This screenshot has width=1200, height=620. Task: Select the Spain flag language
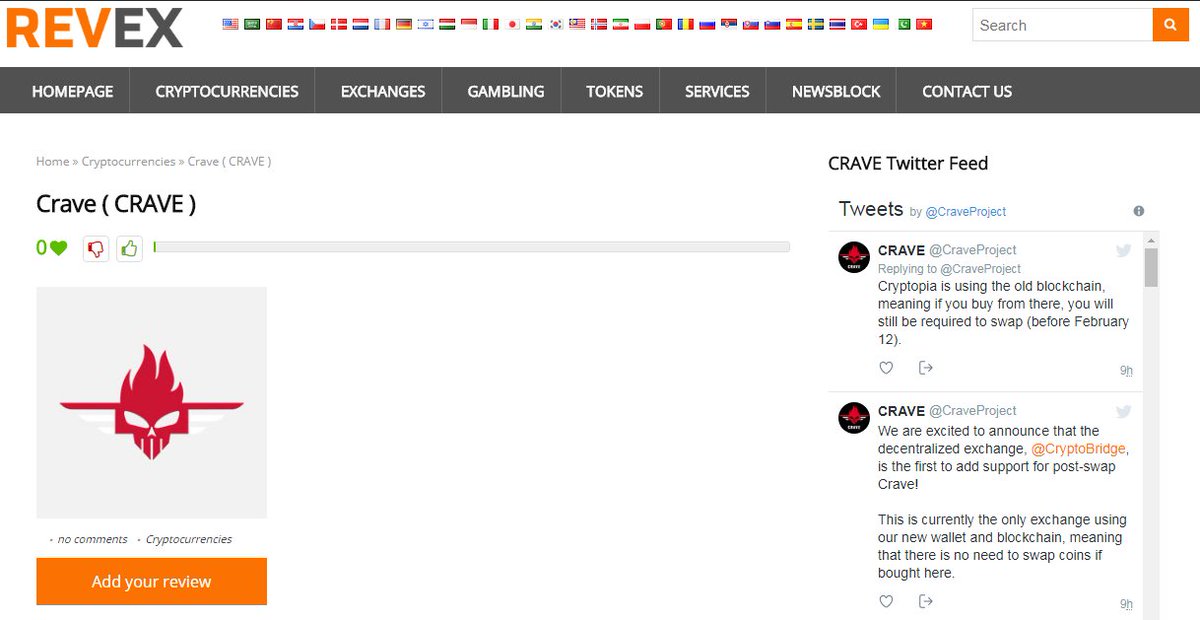794,24
